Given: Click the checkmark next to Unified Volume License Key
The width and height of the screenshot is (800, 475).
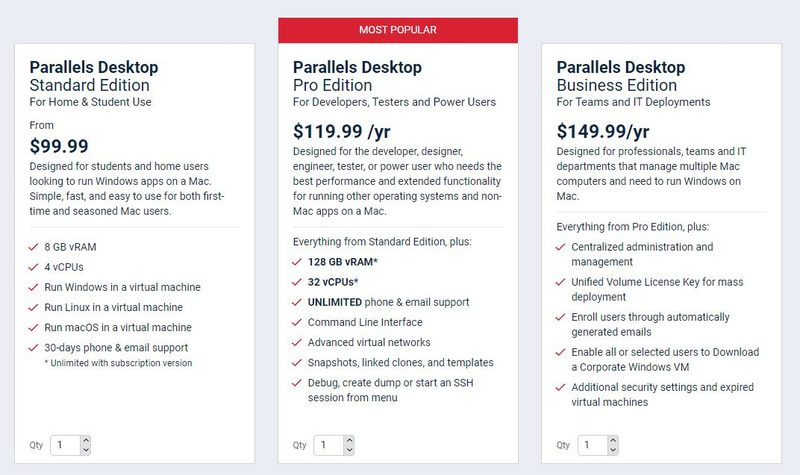Looking at the screenshot, I should [561, 282].
